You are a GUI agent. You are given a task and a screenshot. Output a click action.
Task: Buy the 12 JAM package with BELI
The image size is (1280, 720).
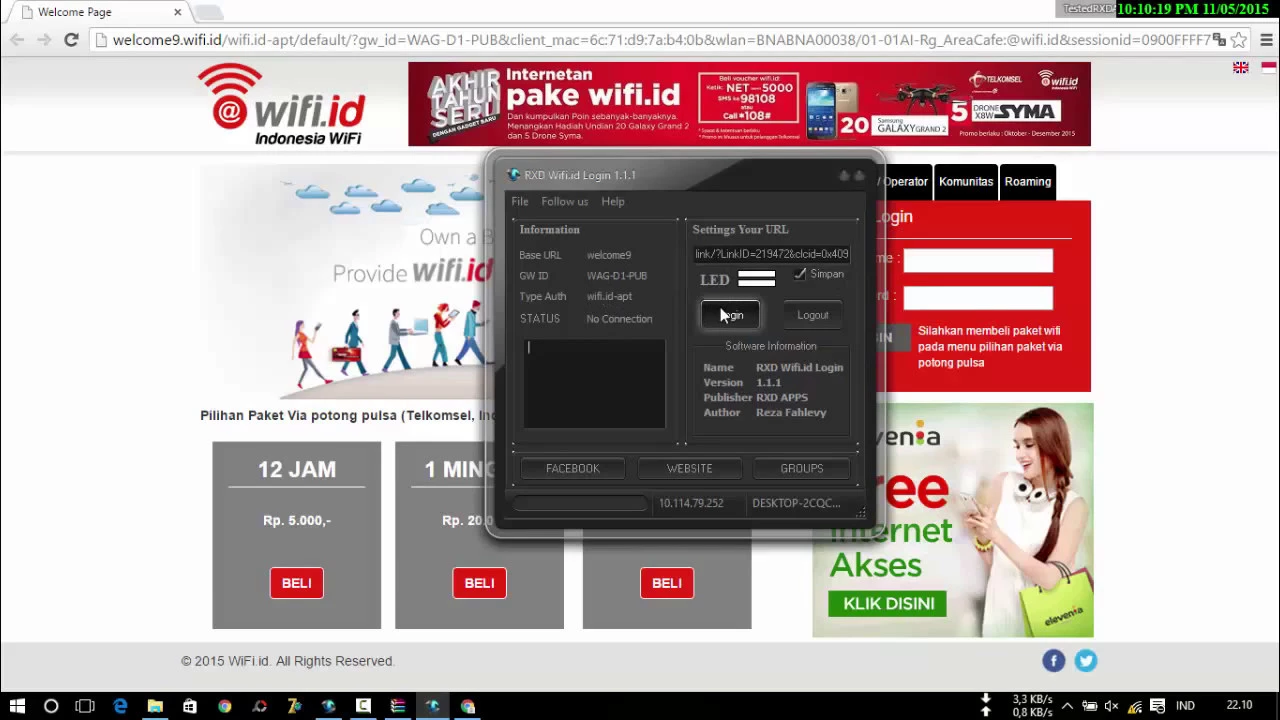tap(297, 583)
